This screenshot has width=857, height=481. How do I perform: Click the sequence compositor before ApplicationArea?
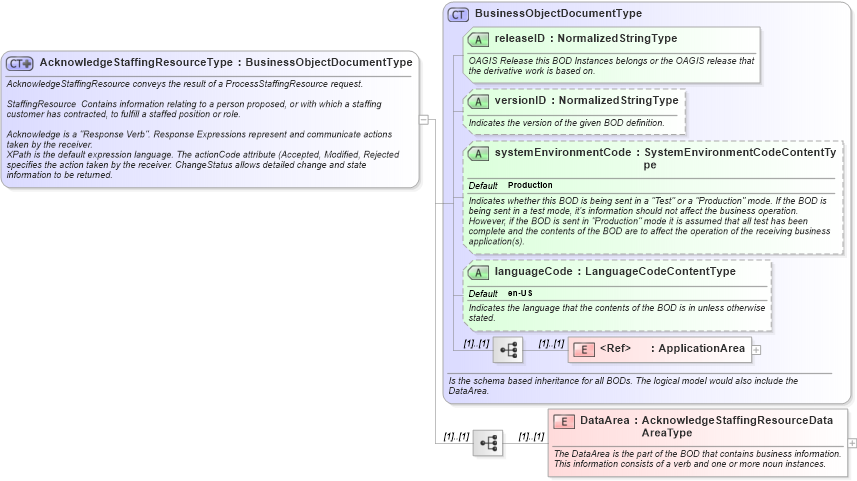click(x=508, y=350)
